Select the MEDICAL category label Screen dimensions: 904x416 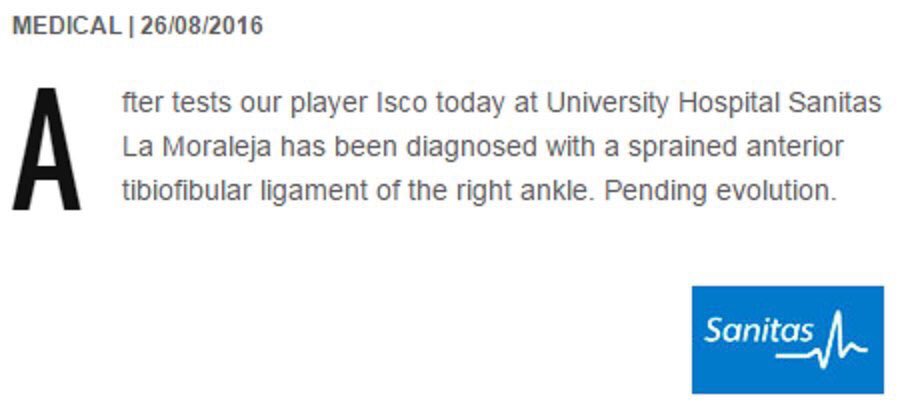pos(66,26)
